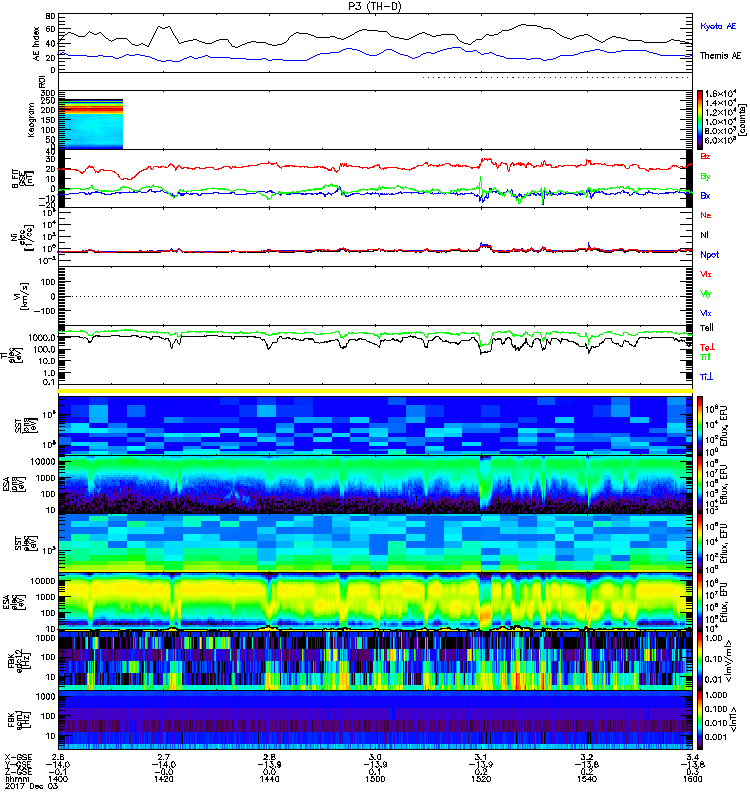Click the 1600 time tick label
The width and height of the screenshot is (750, 800).
[x=692, y=779]
